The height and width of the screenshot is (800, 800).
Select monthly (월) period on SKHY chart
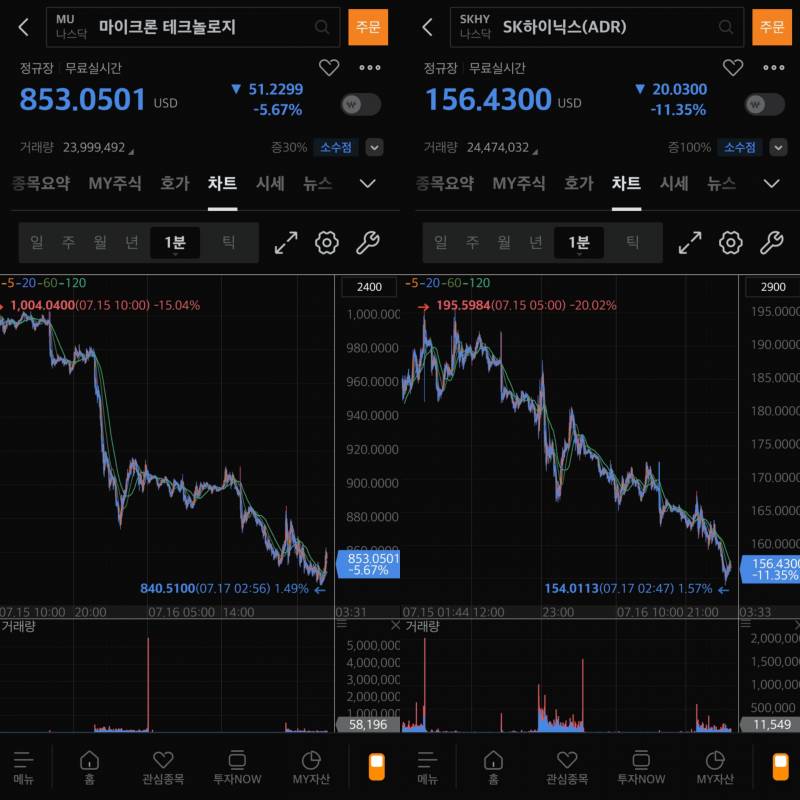click(504, 242)
